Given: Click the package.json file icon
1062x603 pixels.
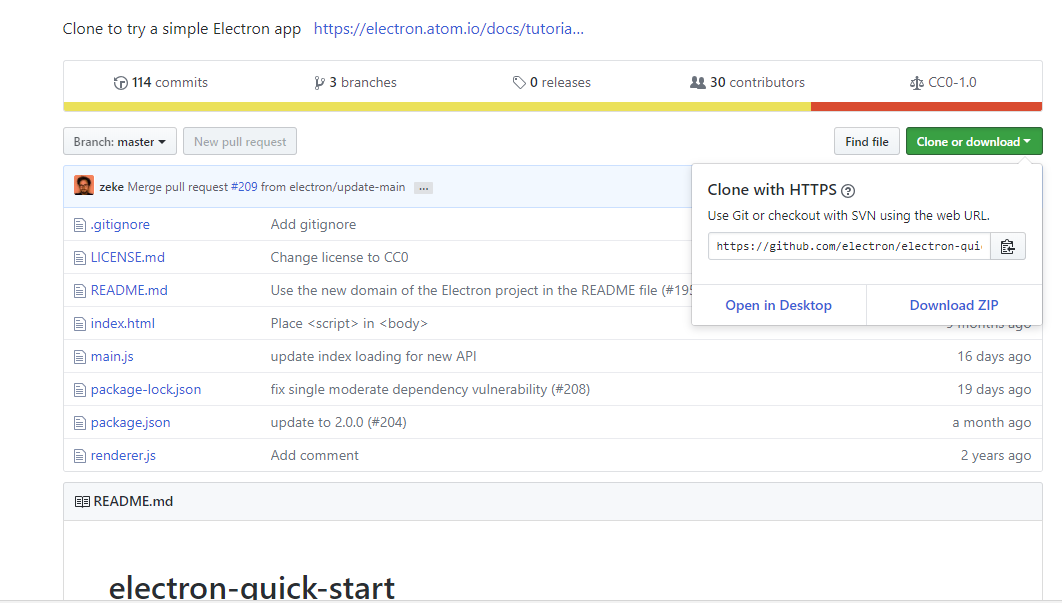Looking at the screenshot, I should pyautogui.click(x=80, y=423).
